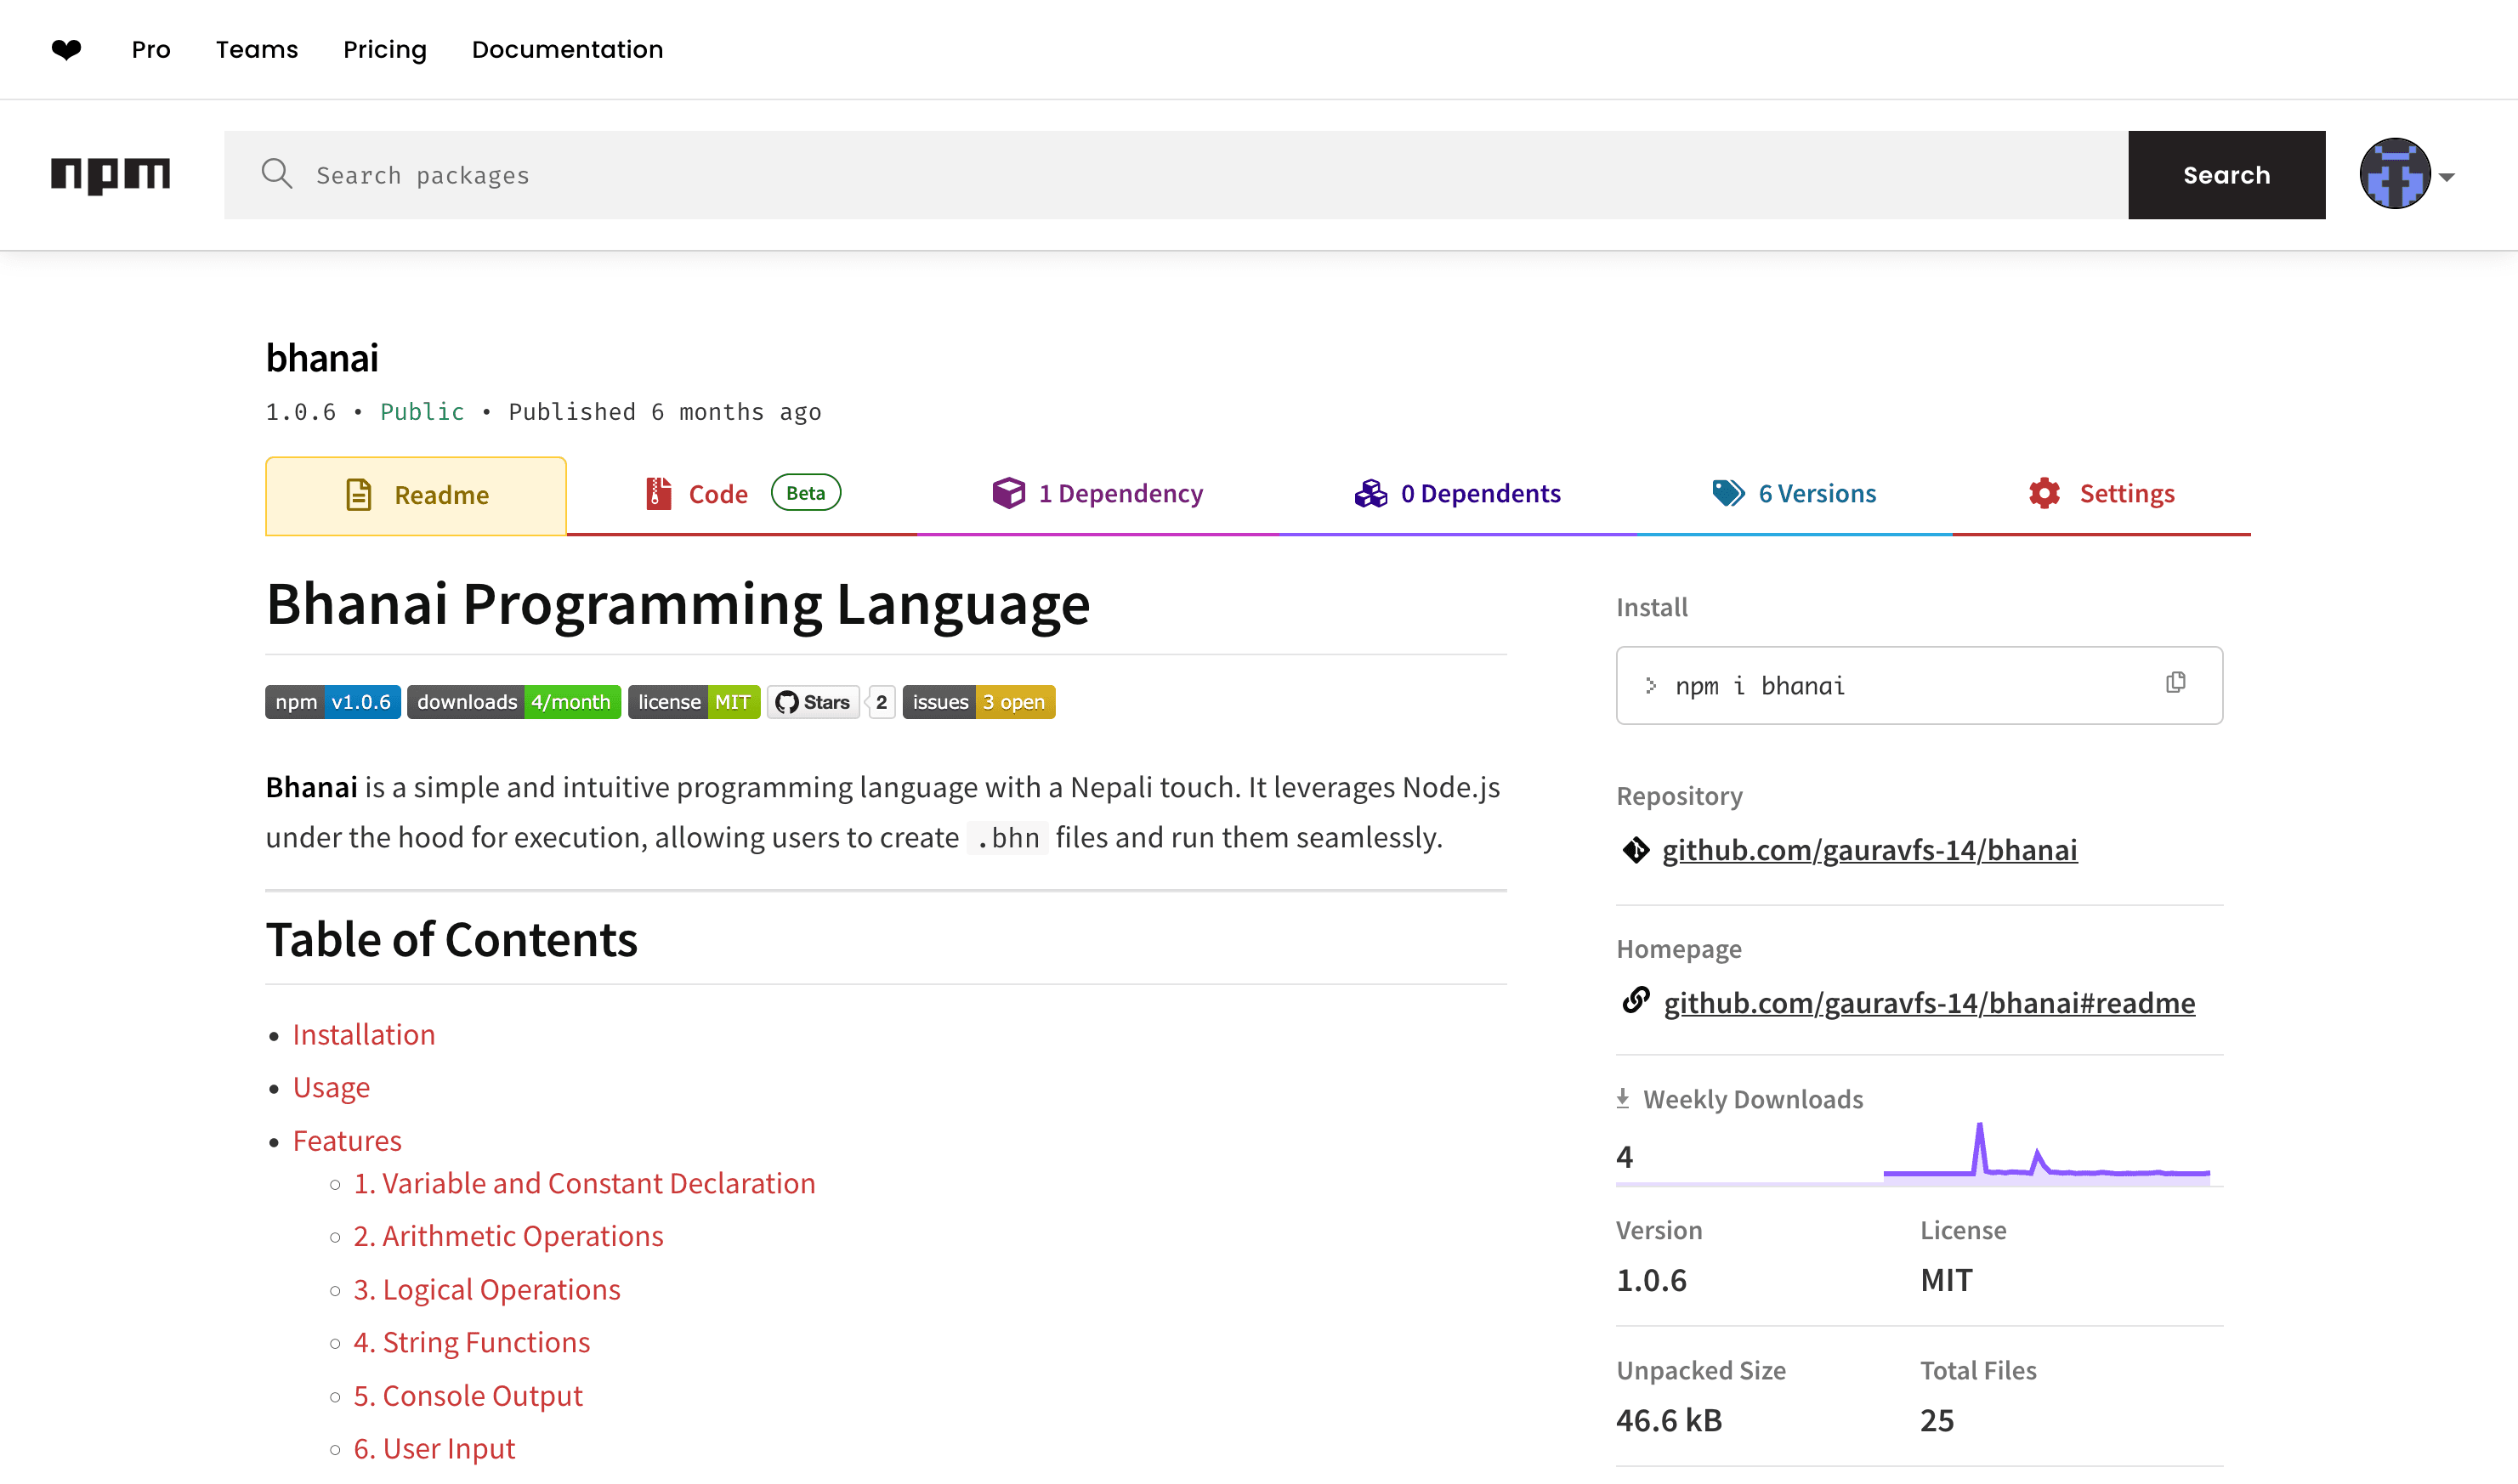Click the downloads 4/month badge
This screenshot has width=2518, height=1484.
(514, 702)
